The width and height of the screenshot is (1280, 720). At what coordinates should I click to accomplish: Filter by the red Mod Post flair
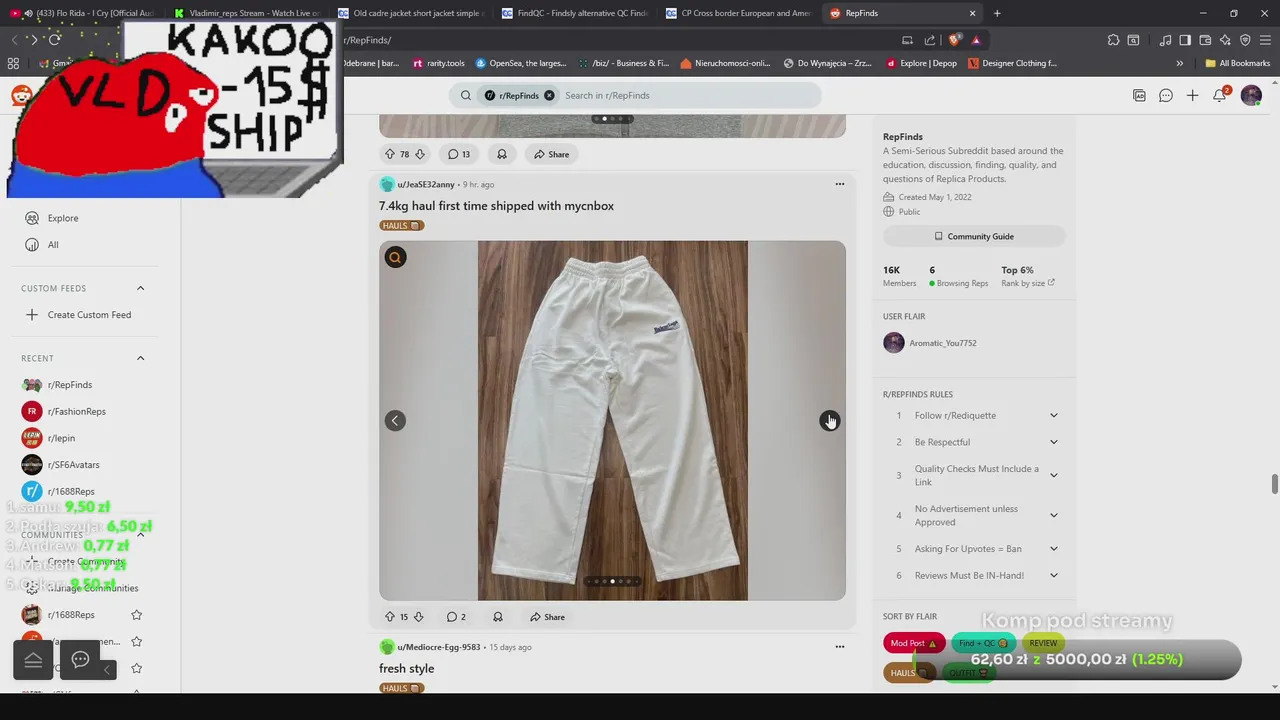pyautogui.click(x=914, y=643)
